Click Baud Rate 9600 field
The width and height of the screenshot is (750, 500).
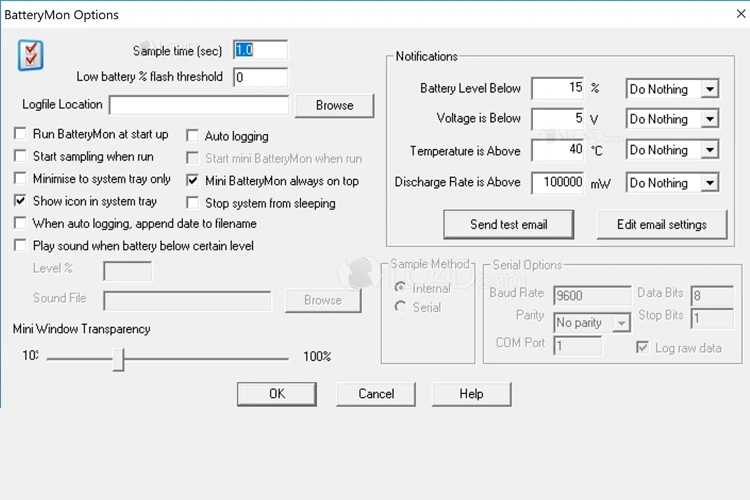pyautogui.click(x=592, y=295)
